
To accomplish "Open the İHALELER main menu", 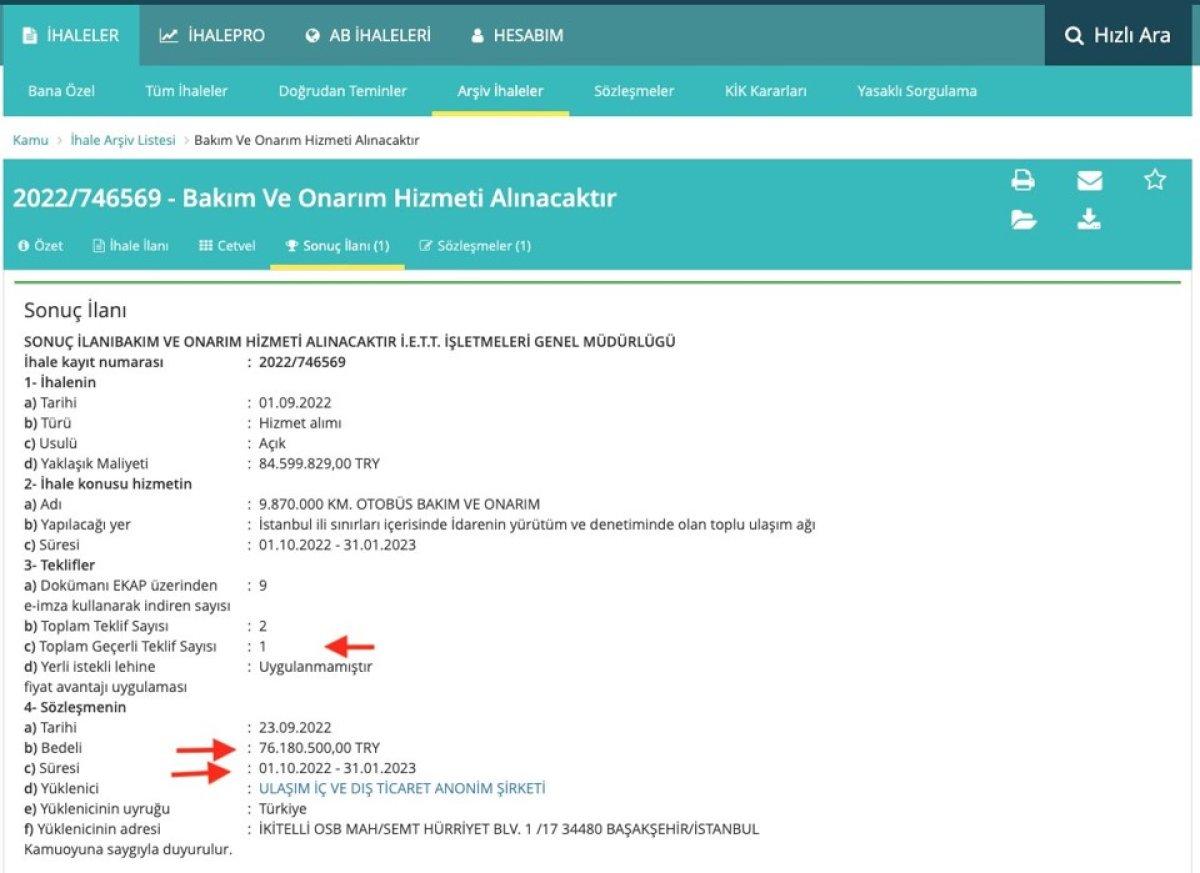I will pyautogui.click(x=70, y=36).
